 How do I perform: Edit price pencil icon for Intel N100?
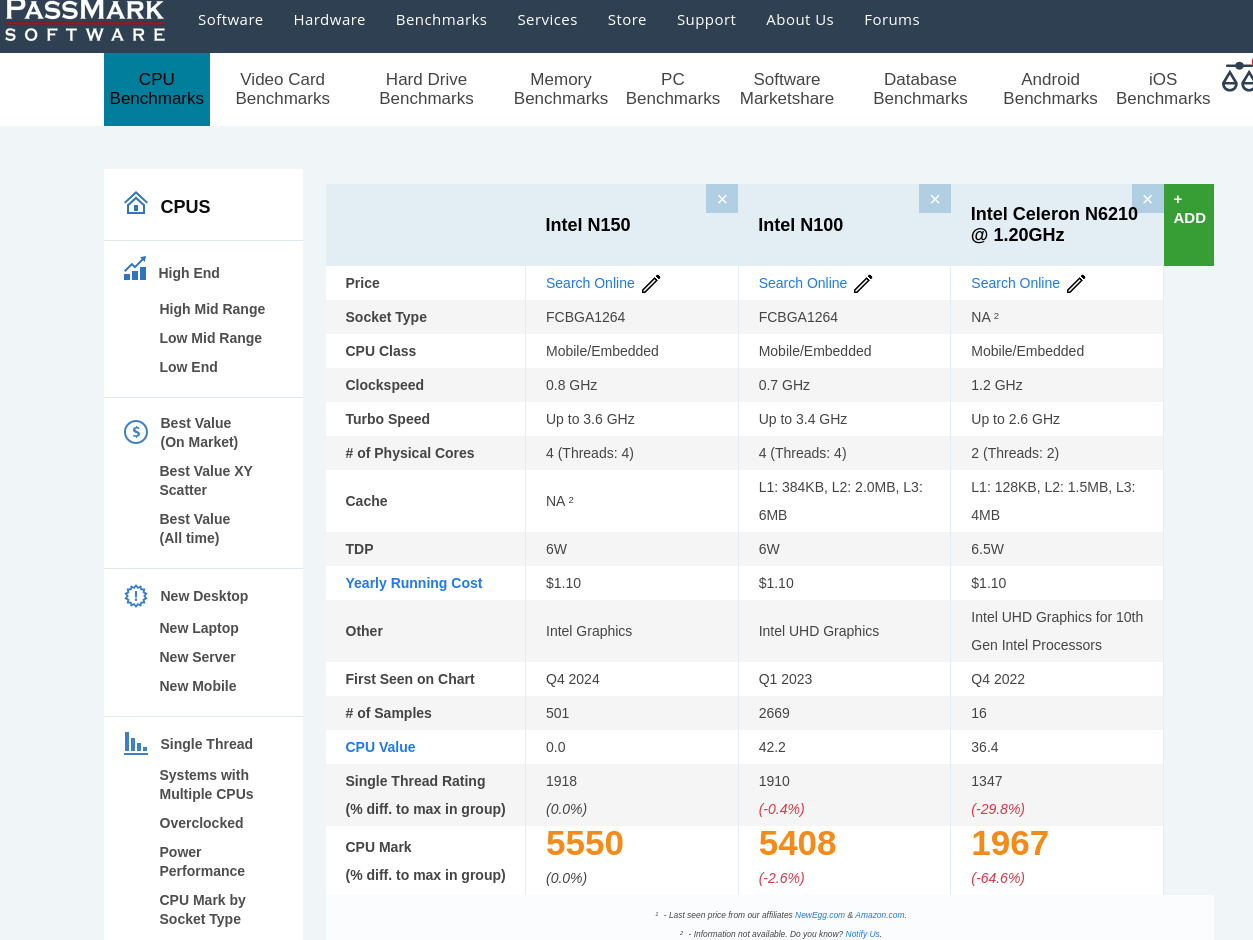(x=863, y=284)
